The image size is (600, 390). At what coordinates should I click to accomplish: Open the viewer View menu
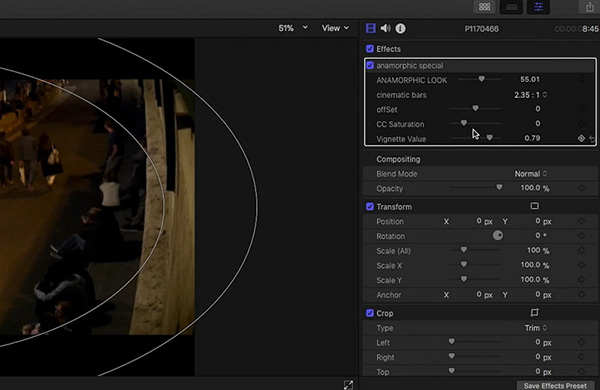click(335, 28)
